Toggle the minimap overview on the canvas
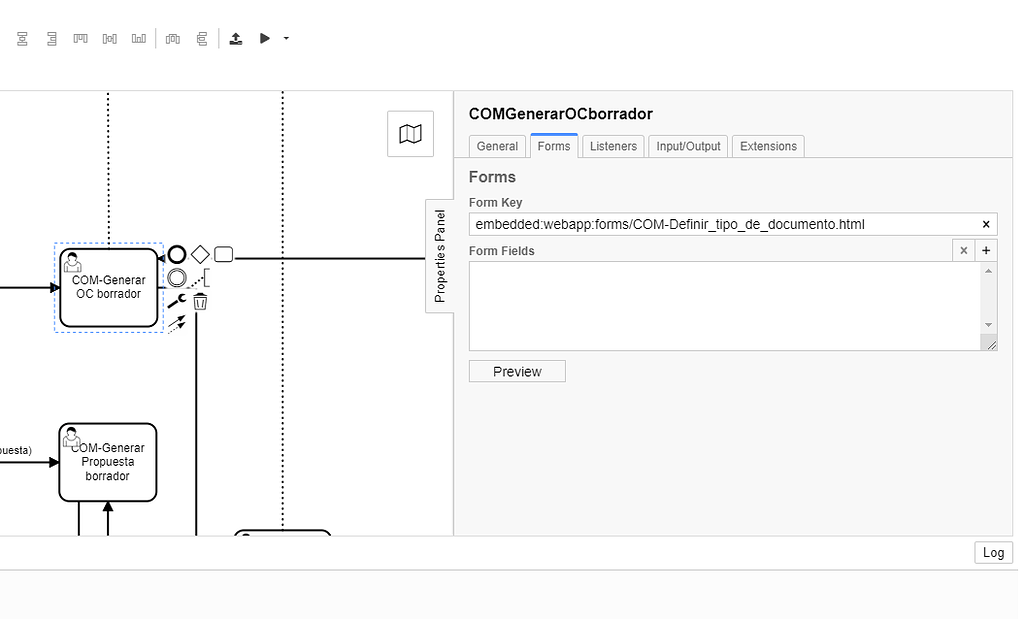Image resolution: width=1024 pixels, height=619 pixels. (410, 133)
